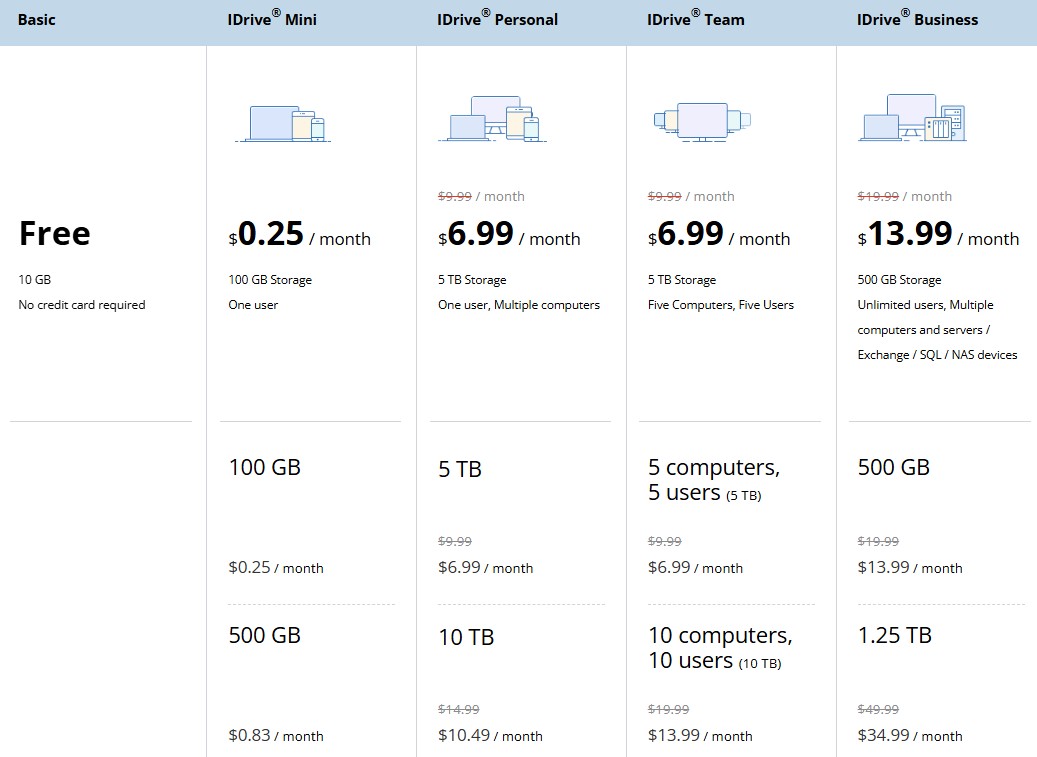This screenshot has height=757, width=1037.
Task: Click the $10.49 / month price
Action: pyautogui.click(x=490, y=736)
